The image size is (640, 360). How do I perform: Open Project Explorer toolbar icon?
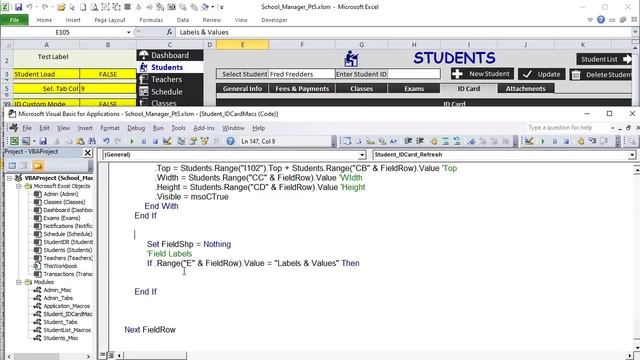coord(181,141)
